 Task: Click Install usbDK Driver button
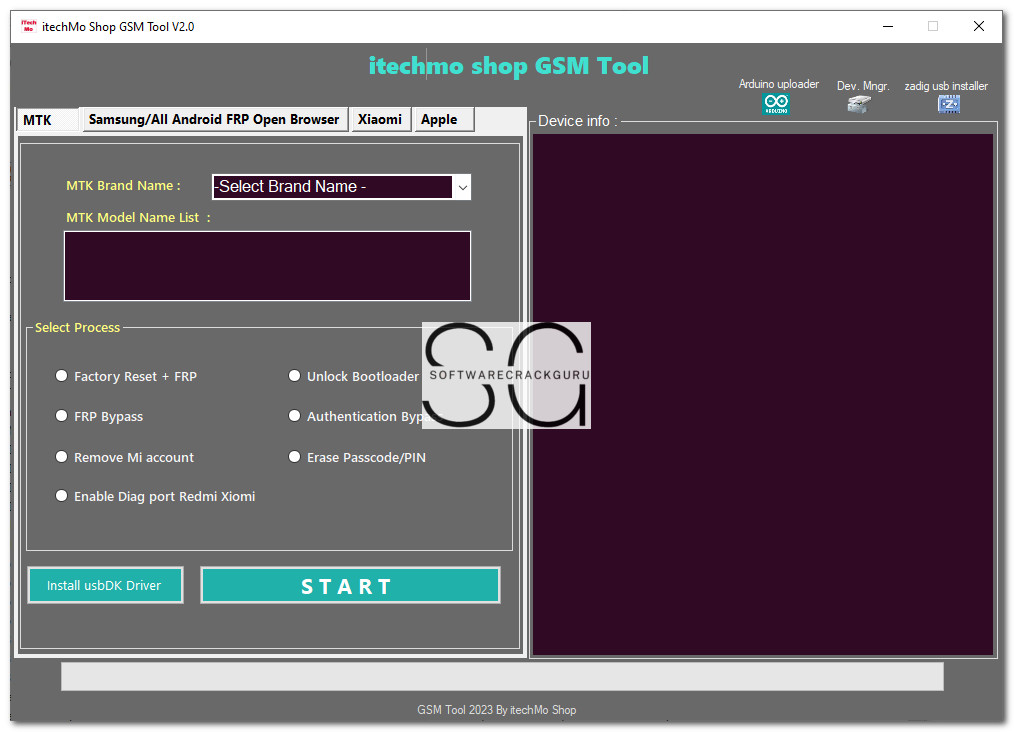pos(105,585)
